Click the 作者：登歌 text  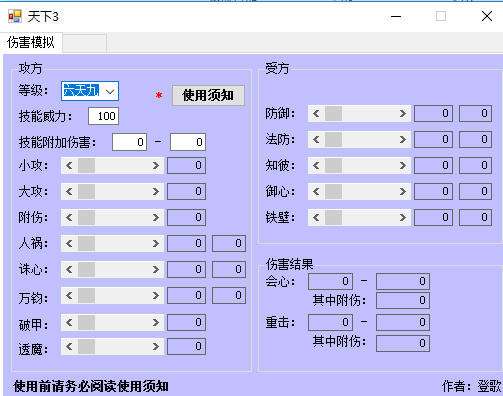[x=472, y=386]
